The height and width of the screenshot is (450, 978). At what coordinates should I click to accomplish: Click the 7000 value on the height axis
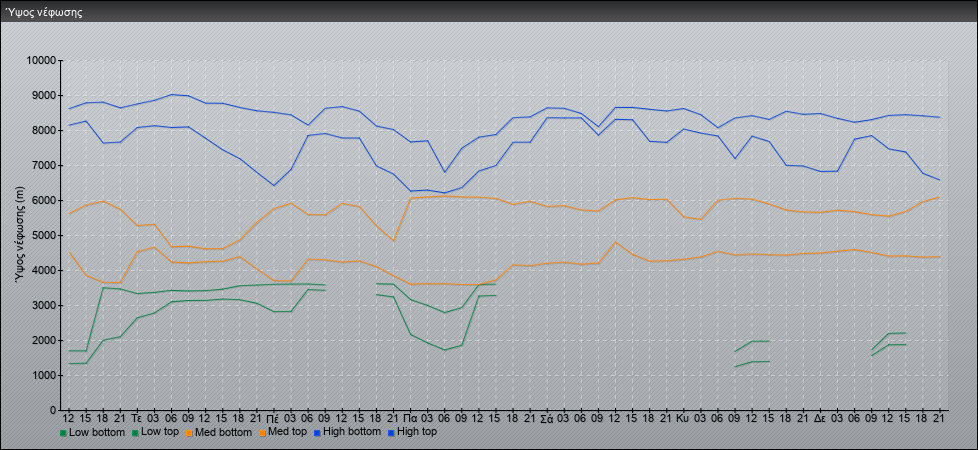tap(44, 165)
